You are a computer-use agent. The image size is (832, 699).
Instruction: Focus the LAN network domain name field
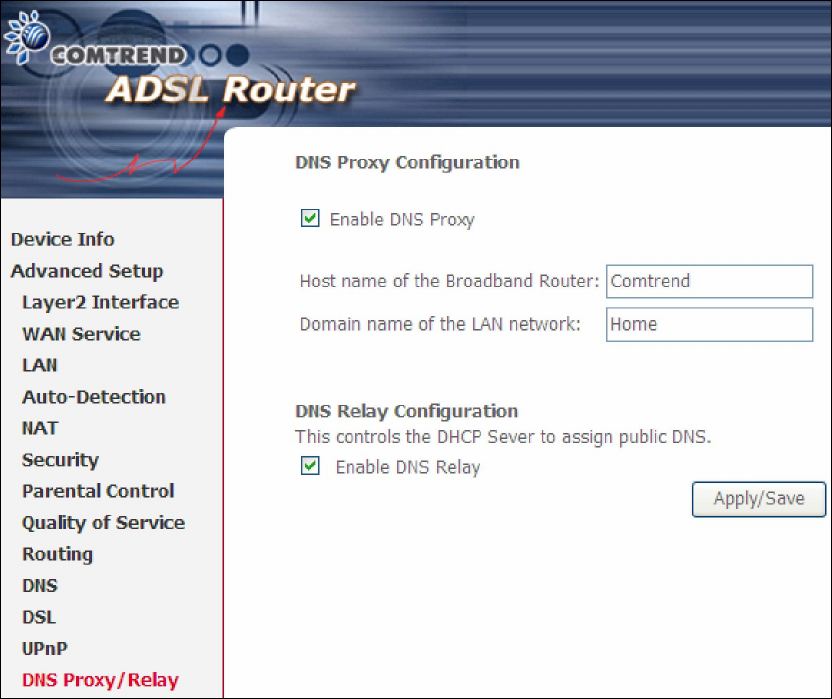pos(709,324)
